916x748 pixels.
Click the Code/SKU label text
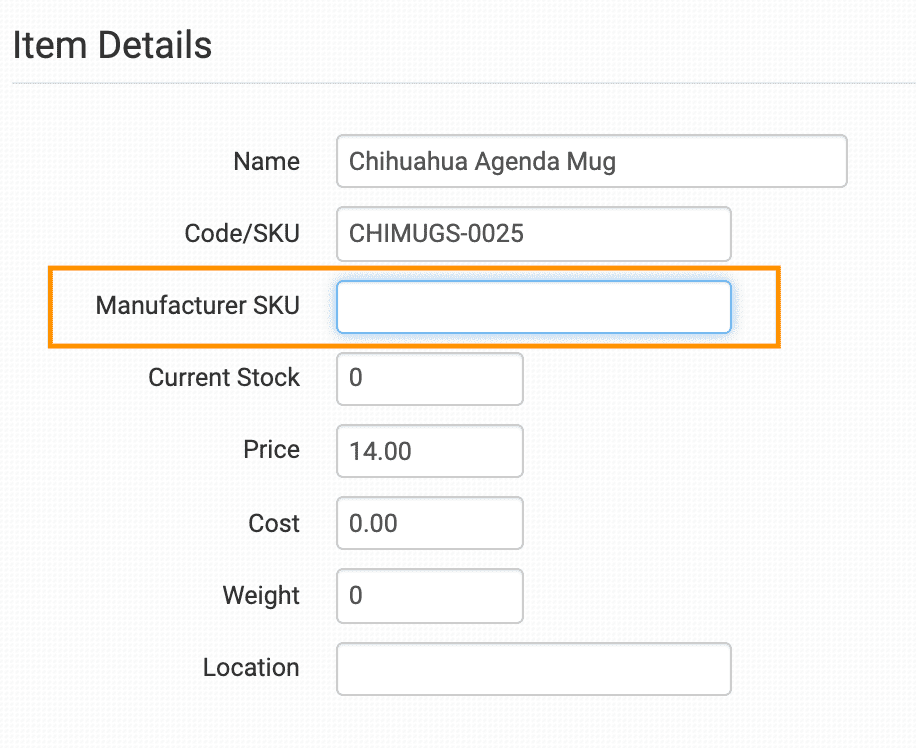pos(242,234)
